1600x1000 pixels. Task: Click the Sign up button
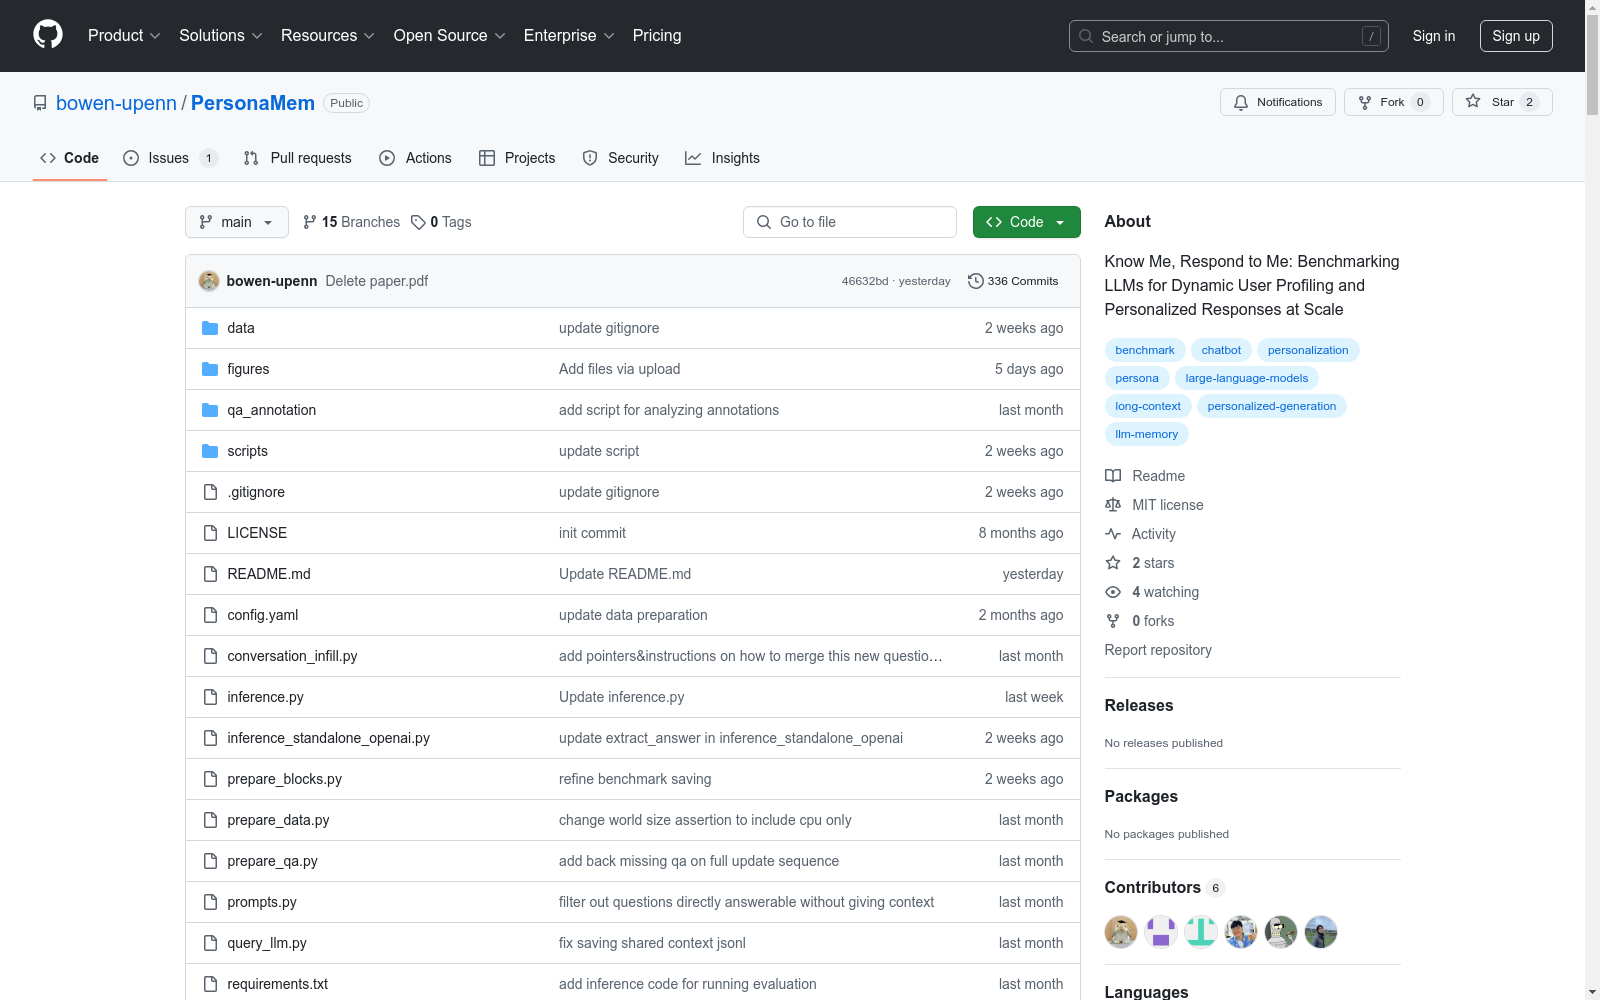[x=1516, y=36]
